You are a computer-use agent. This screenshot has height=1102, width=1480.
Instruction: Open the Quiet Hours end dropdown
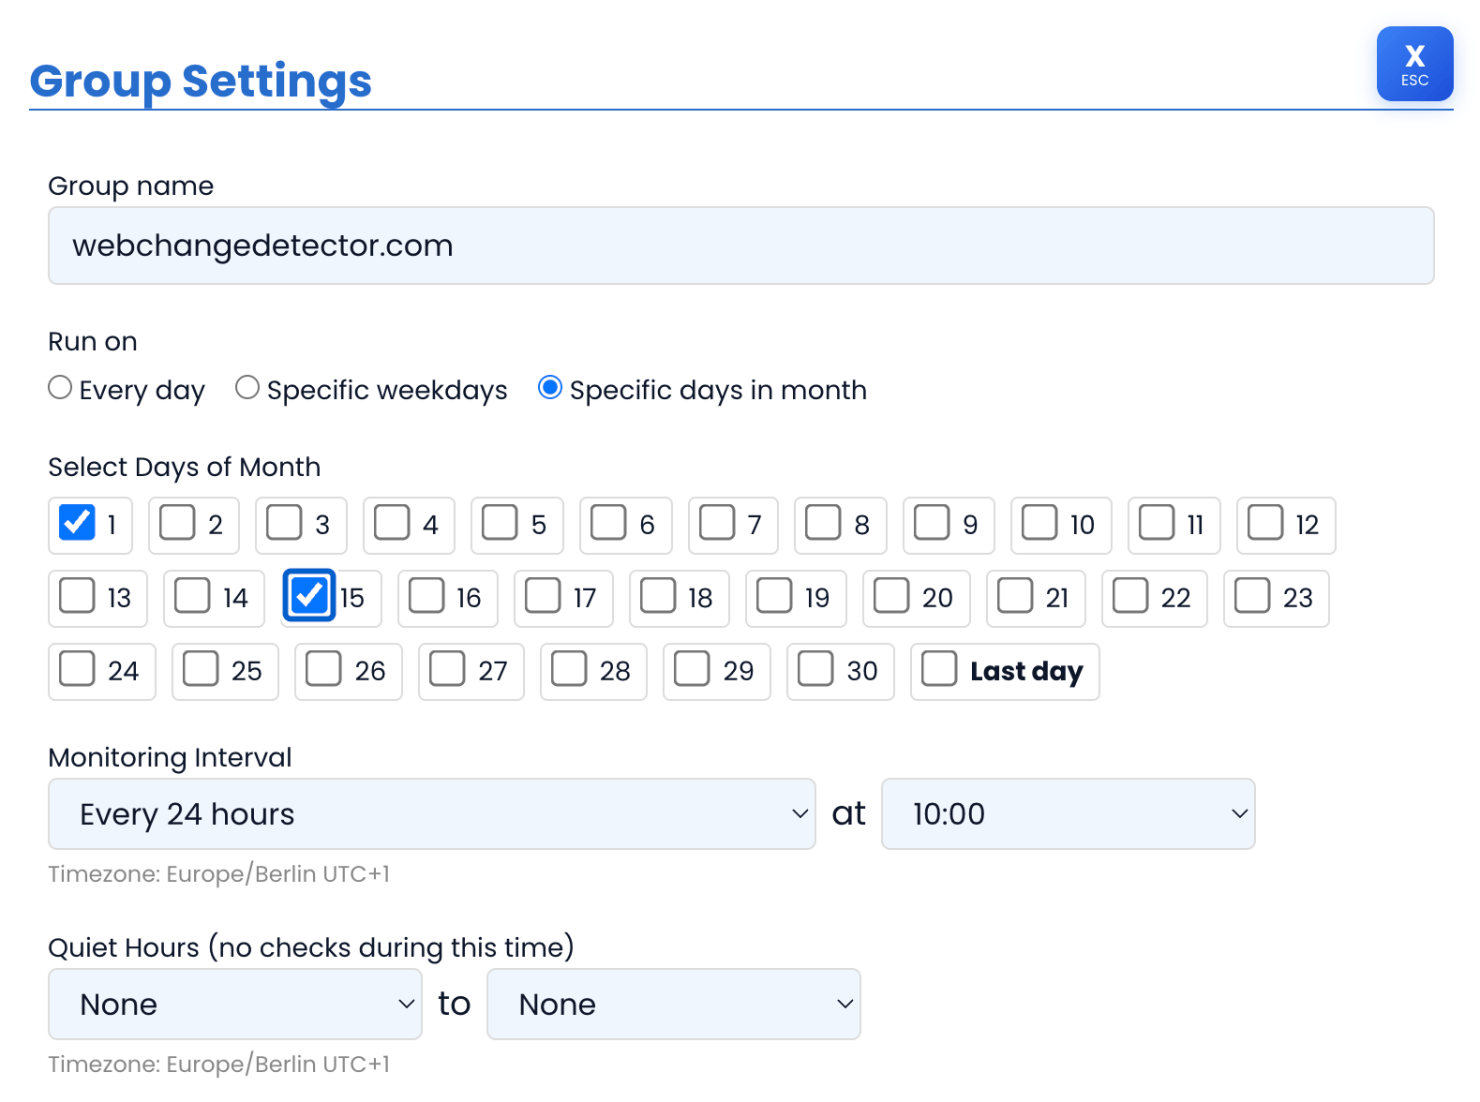pos(672,1003)
